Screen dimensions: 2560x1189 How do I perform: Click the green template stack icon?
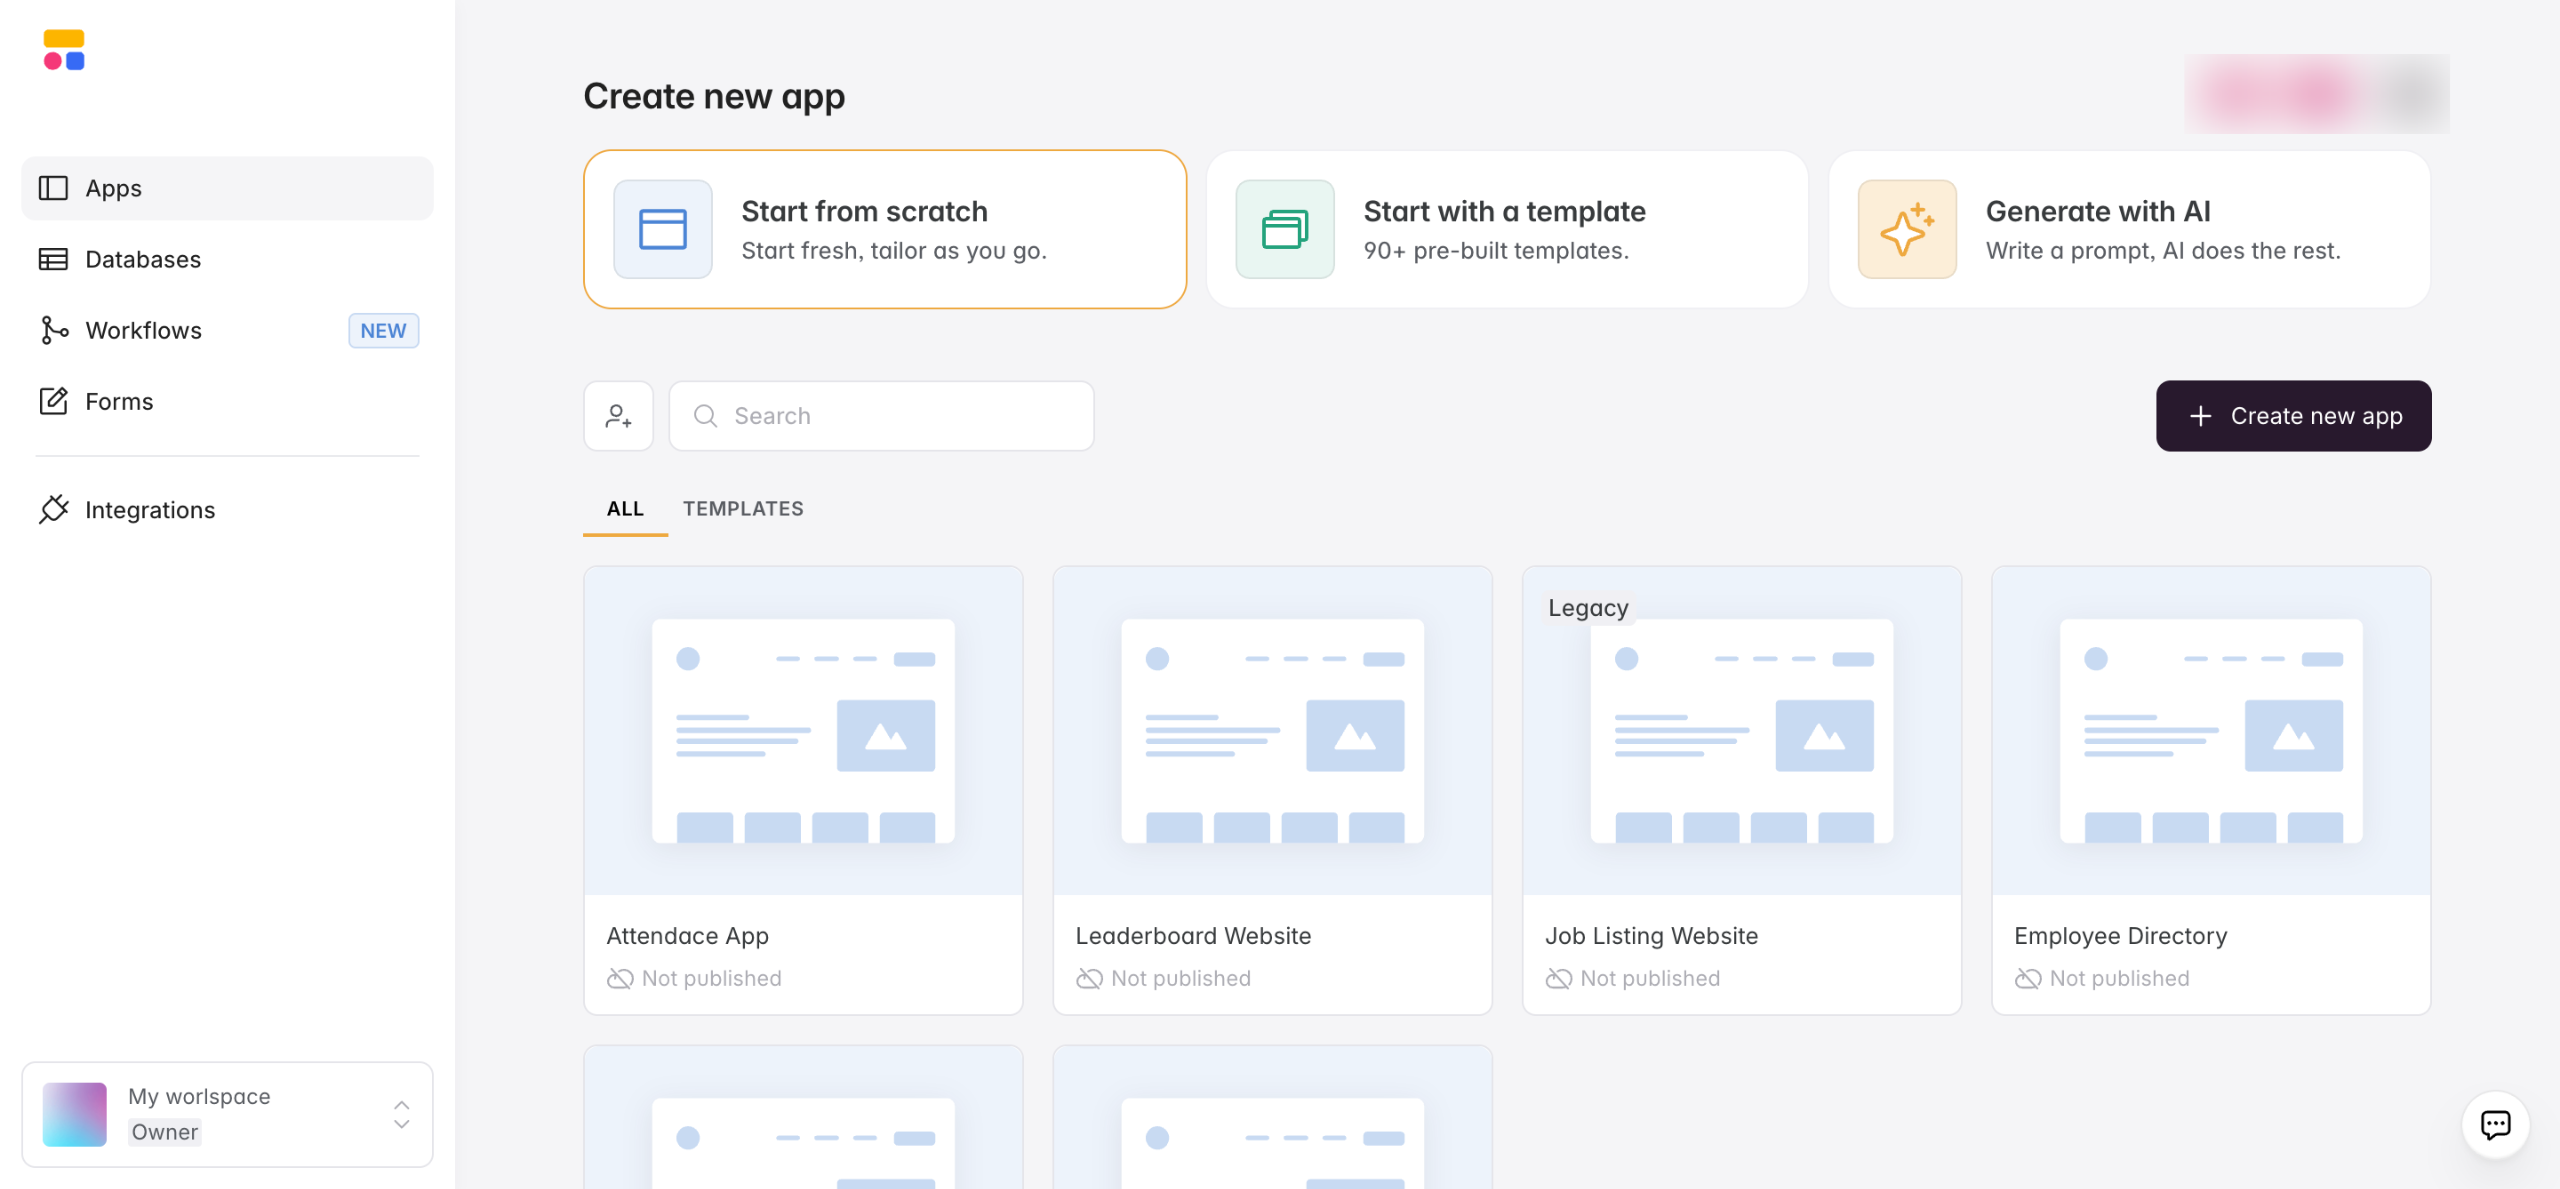pos(1284,229)
